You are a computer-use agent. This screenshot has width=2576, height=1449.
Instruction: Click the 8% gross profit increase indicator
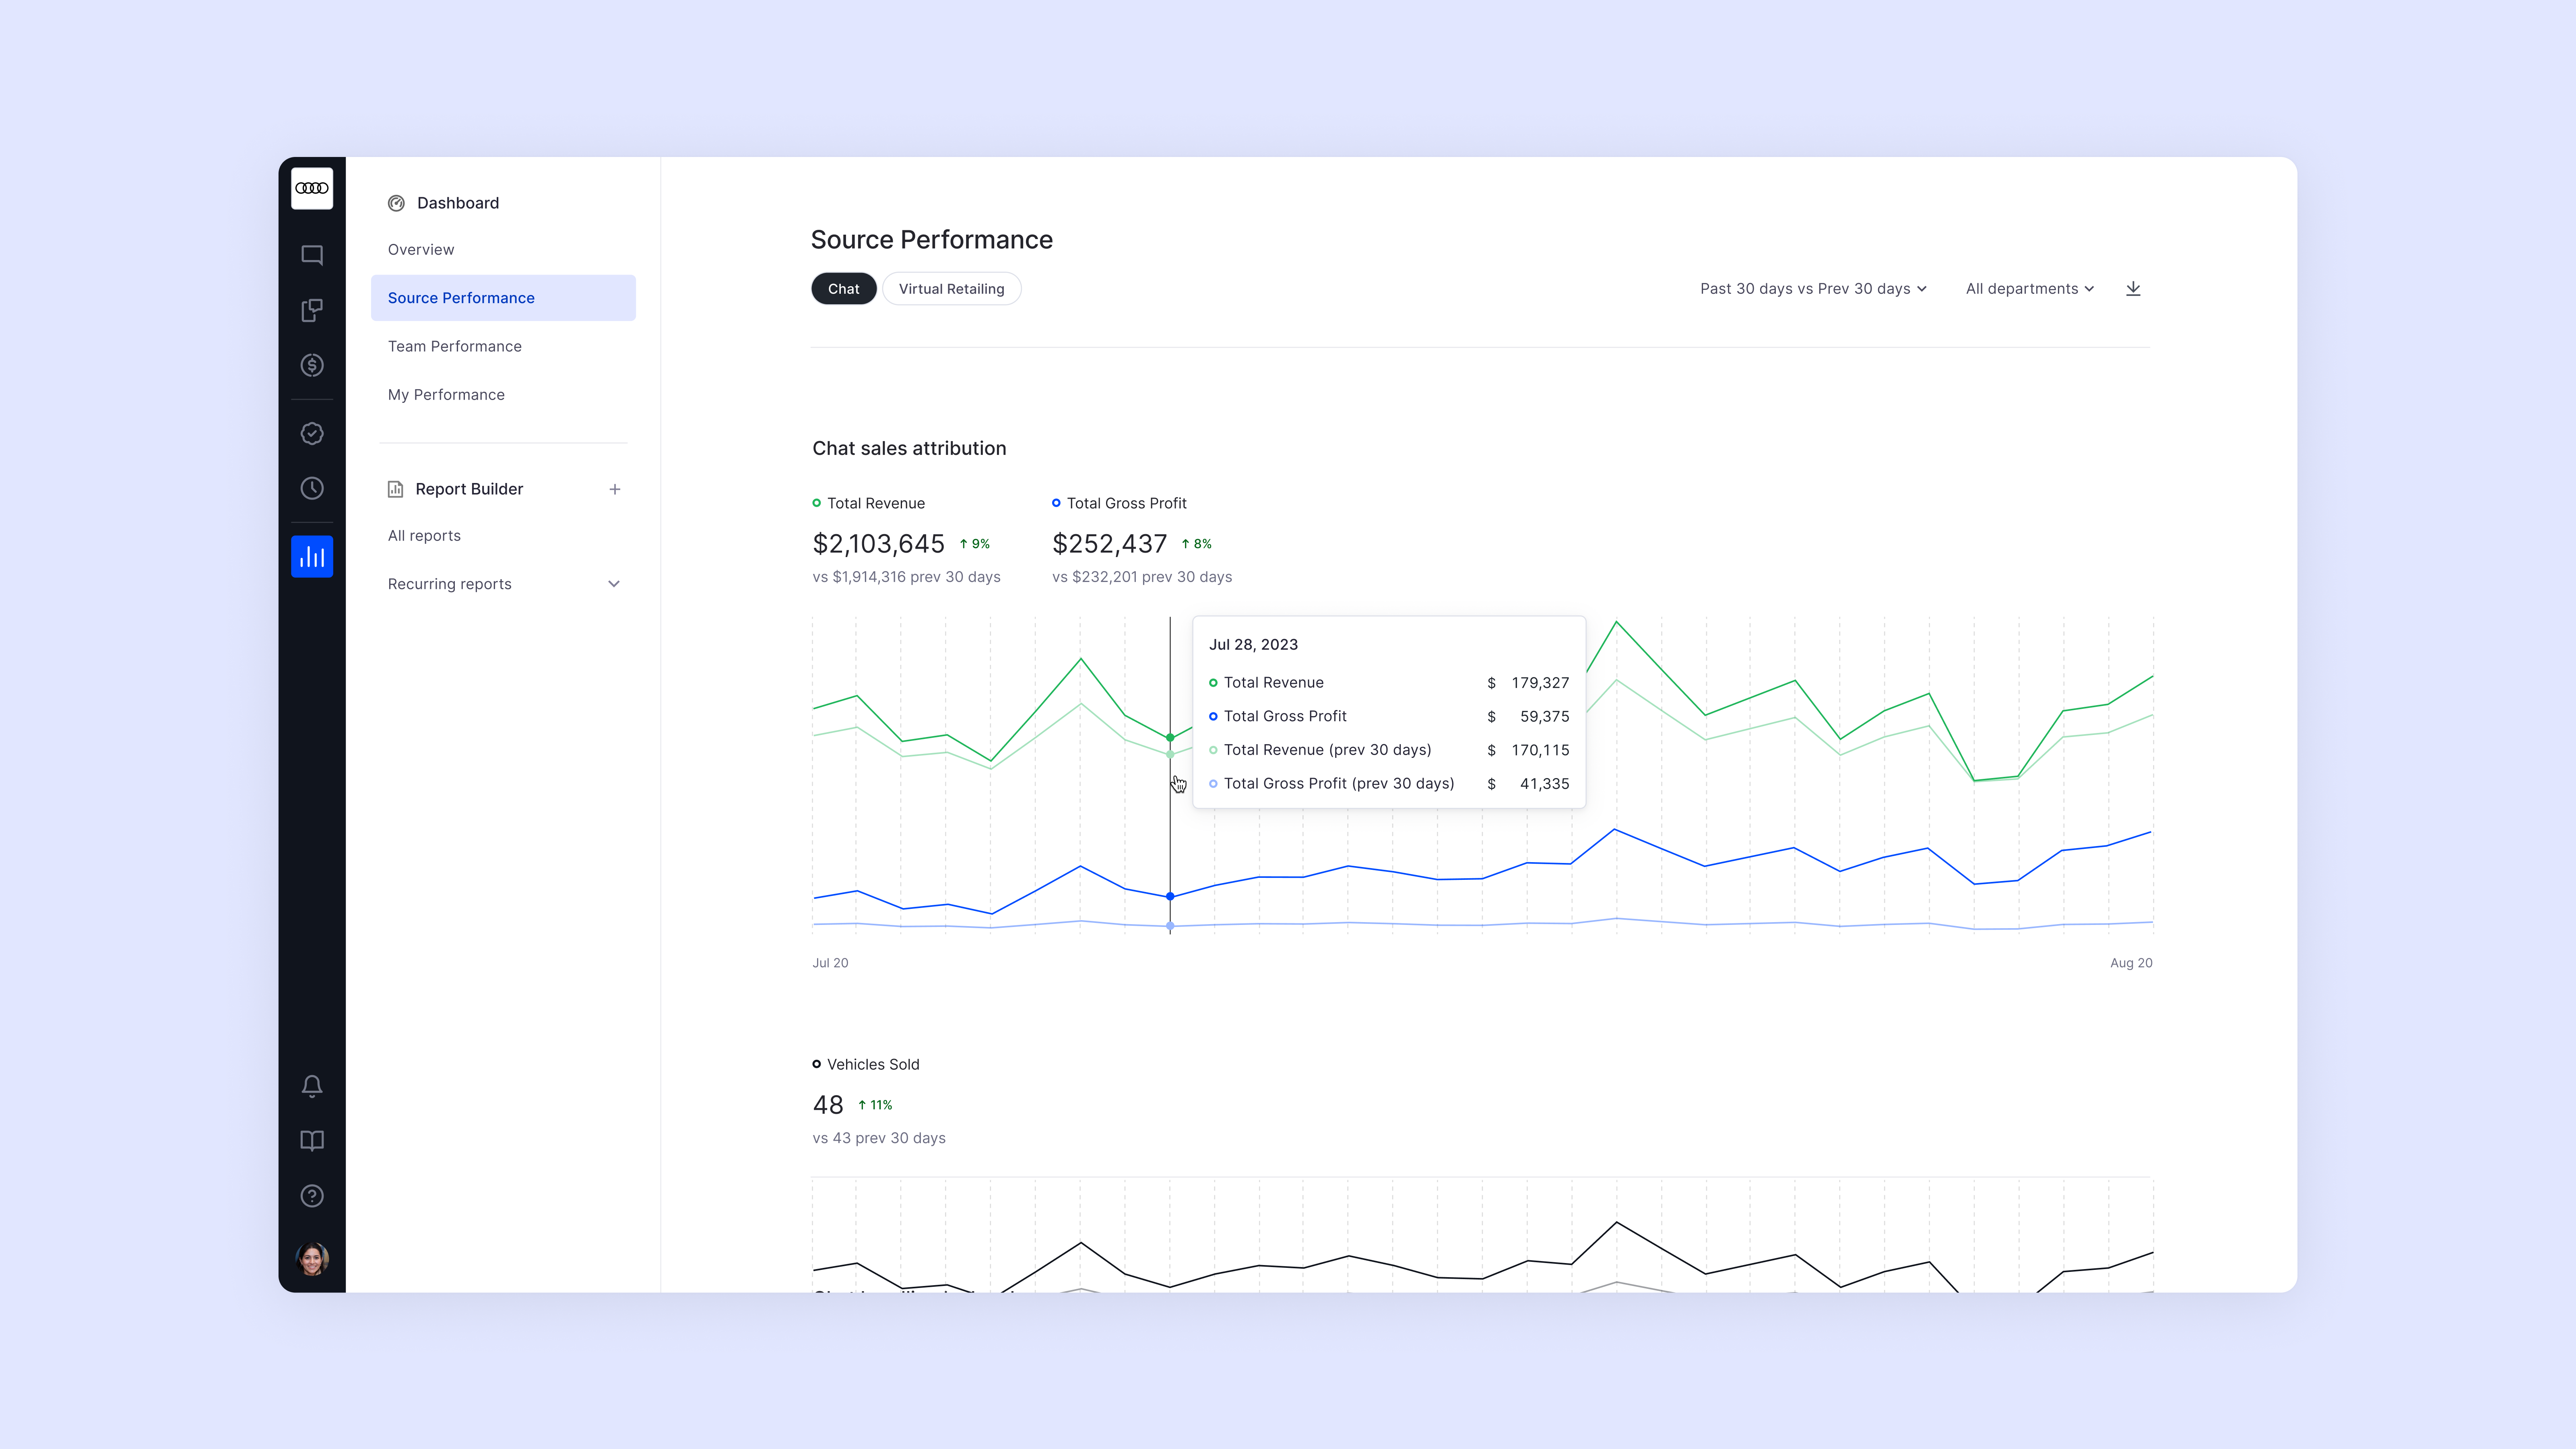1197,544
